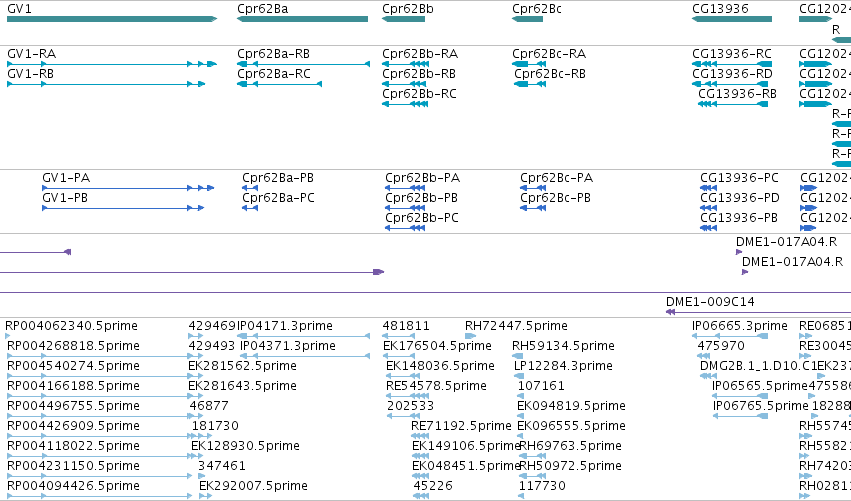Open EST EK281643.5prime

pyautogui.click(x=243, y=386)
